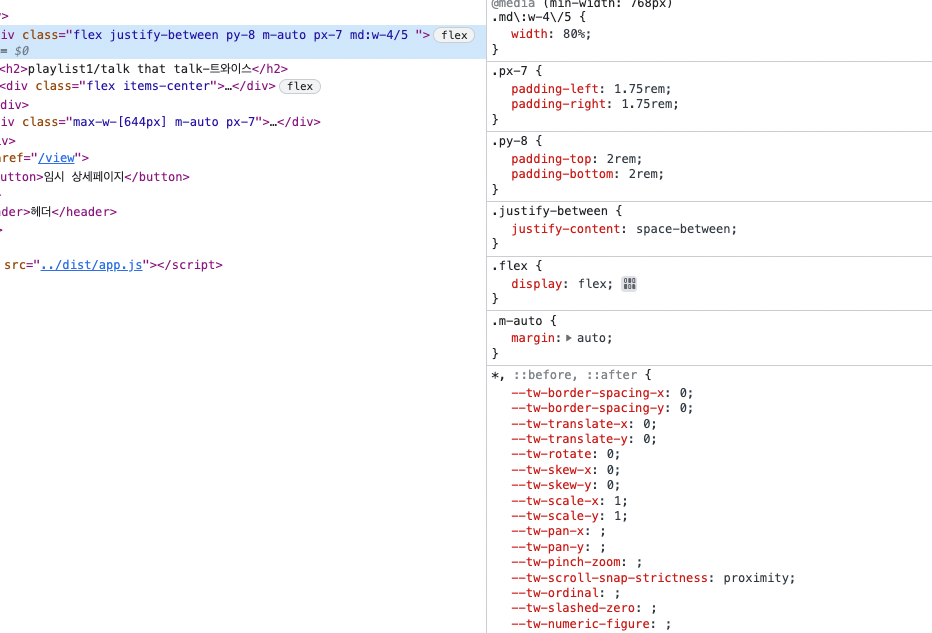This screenshot has width=932, height=633.
Task: Edit the display flex value
Action: pyautogui.click(x=592, y=284)
